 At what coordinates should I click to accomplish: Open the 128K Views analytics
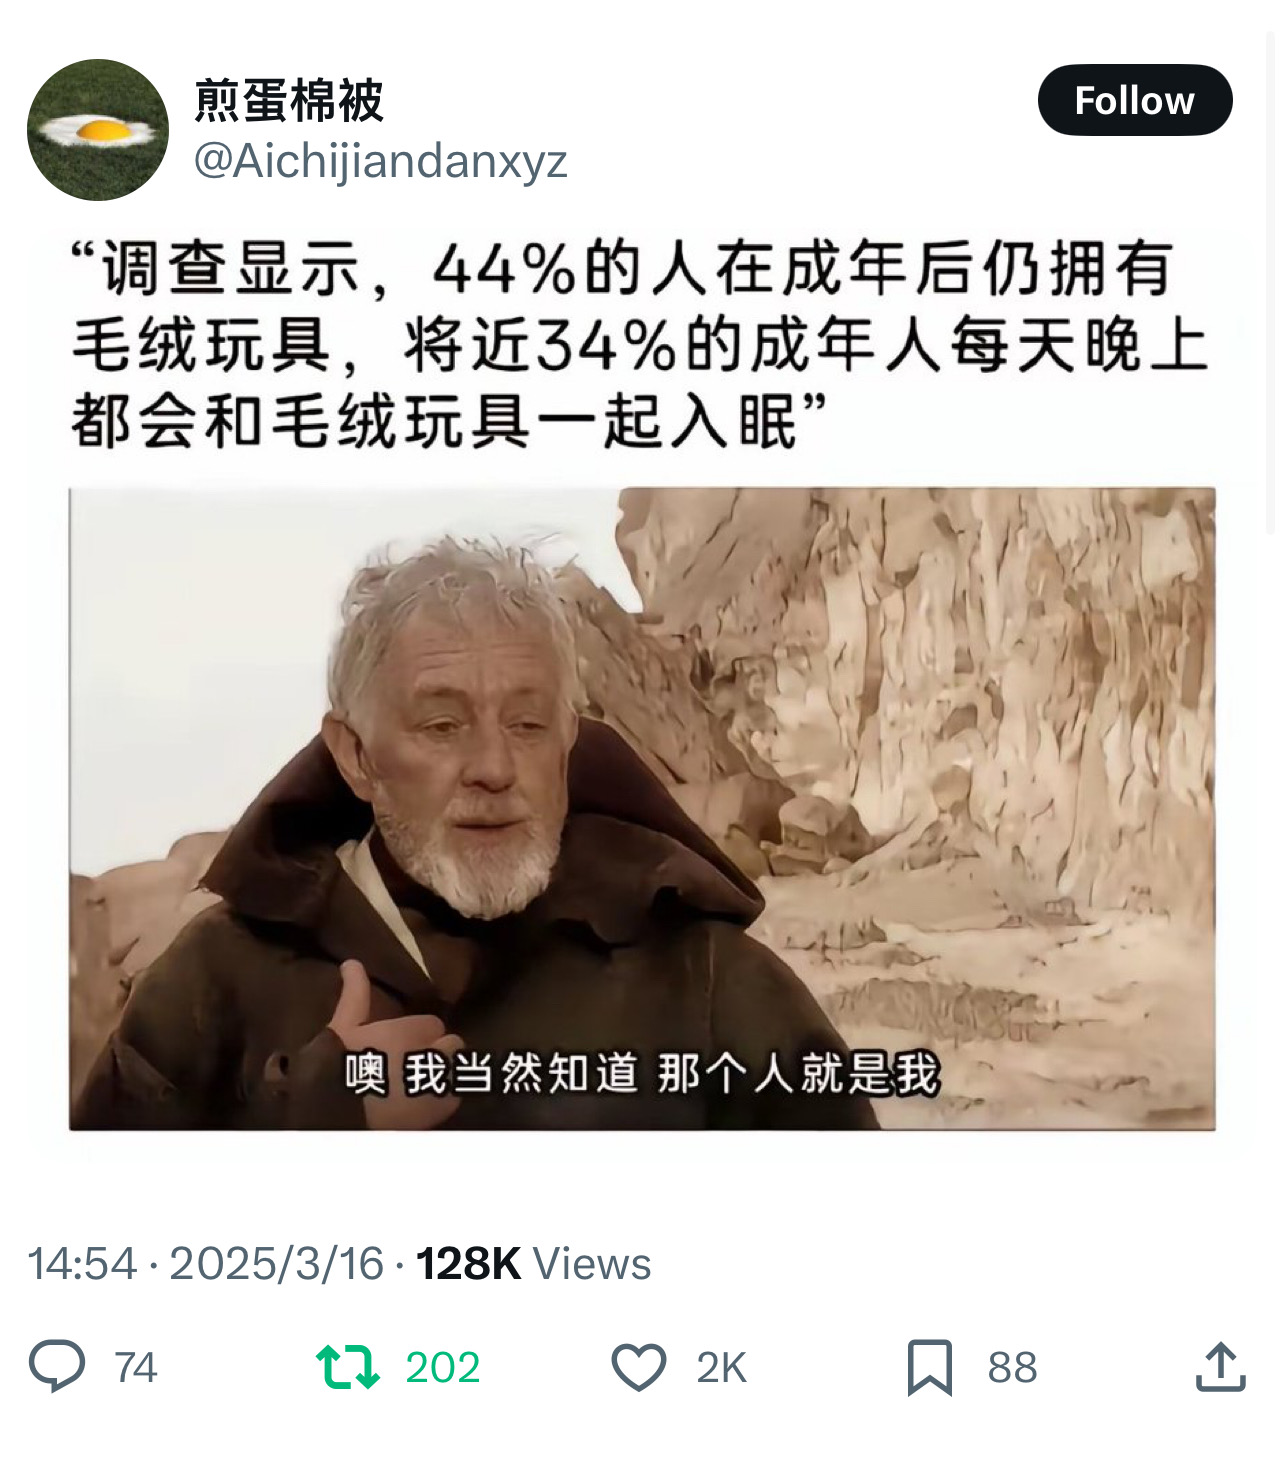click(x=534, y=1263)
